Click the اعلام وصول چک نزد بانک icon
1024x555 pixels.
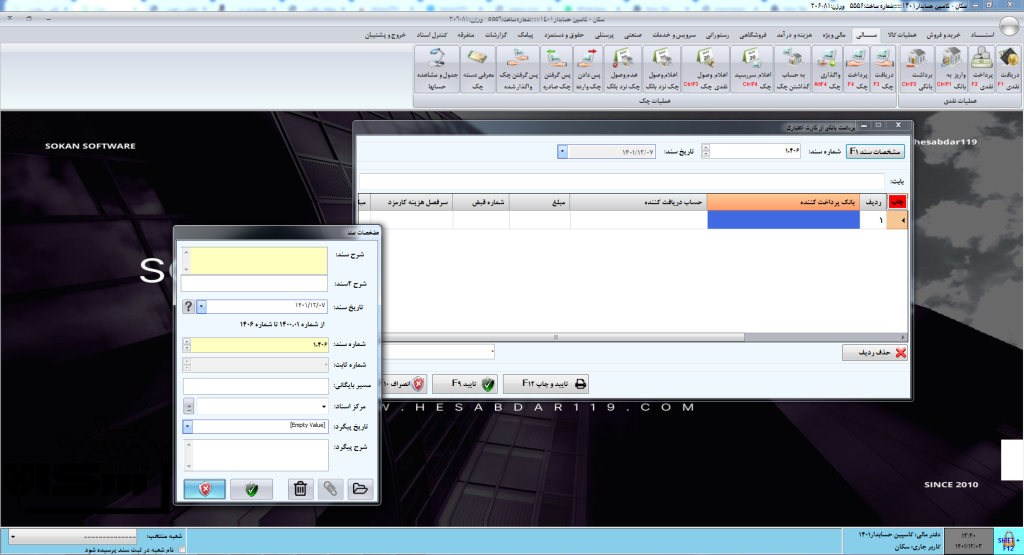tap(662, 70)
